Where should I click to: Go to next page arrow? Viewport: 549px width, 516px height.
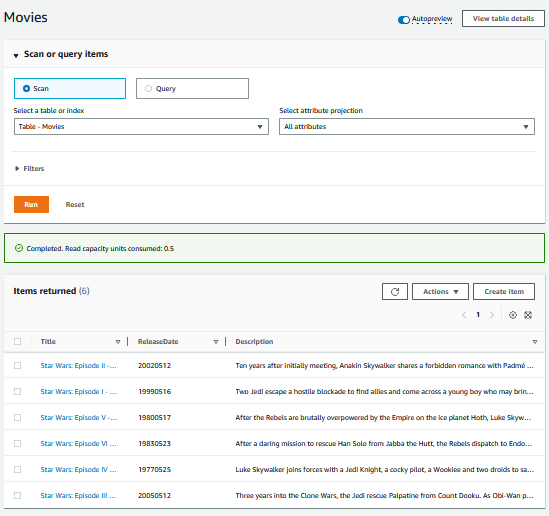point(492,315)
